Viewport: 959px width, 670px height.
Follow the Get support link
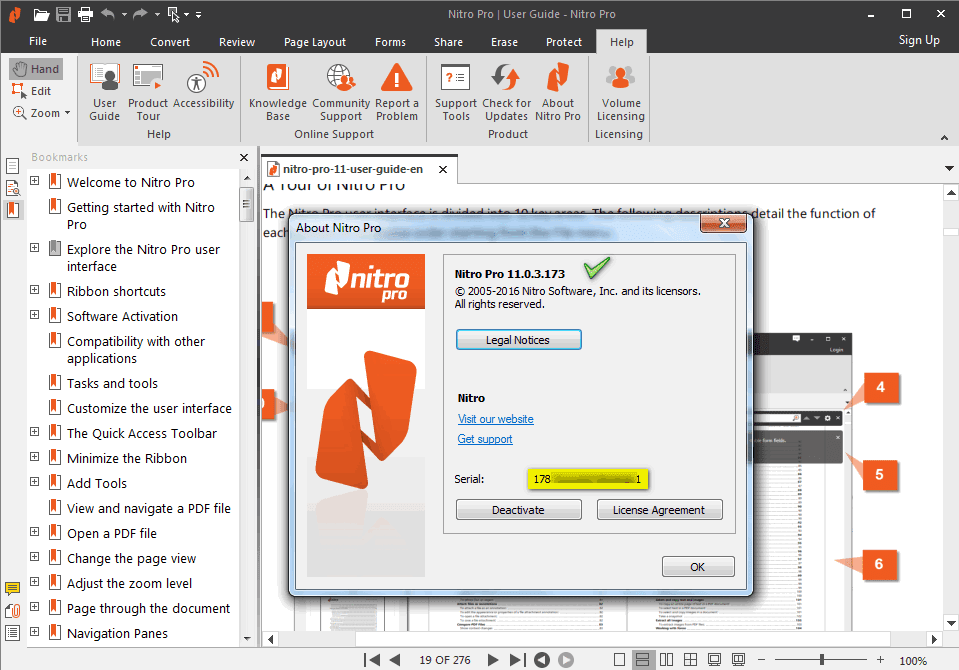[485, 439]
